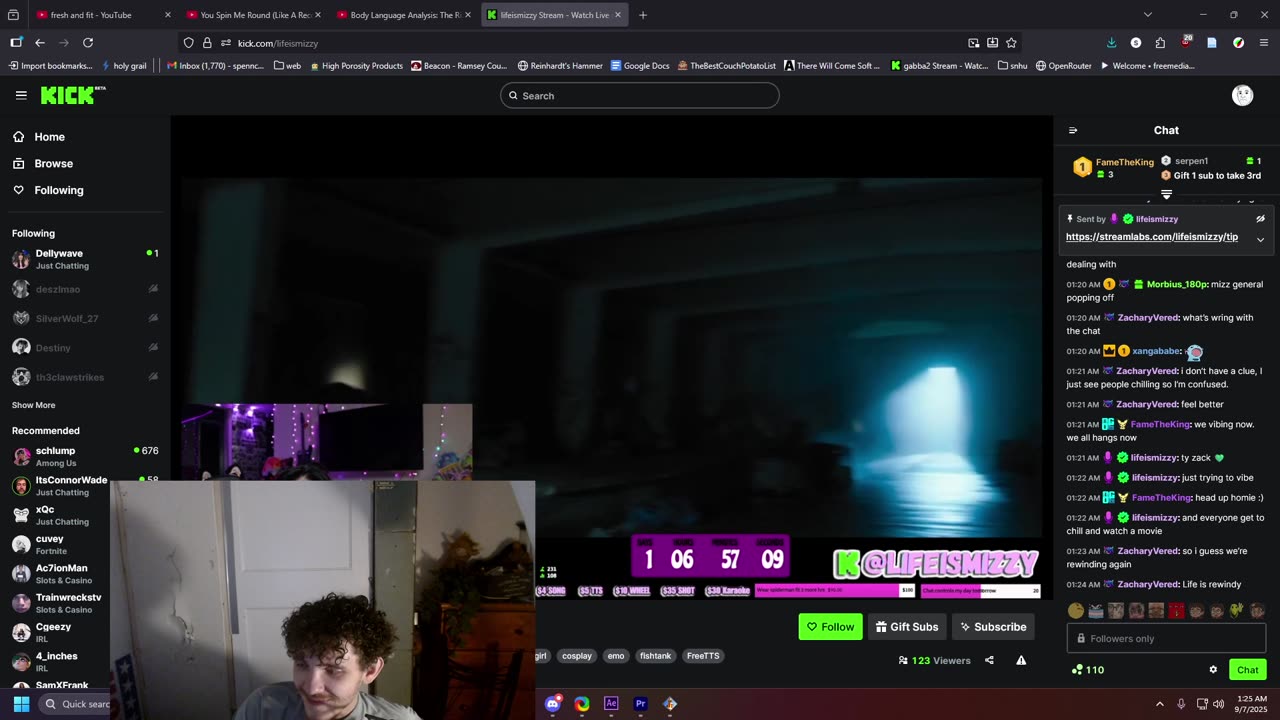Image resolution: width=1280 pixels, height=720 pixels.
Task: Open a new browser tab
Action: [x=643, y=15]
